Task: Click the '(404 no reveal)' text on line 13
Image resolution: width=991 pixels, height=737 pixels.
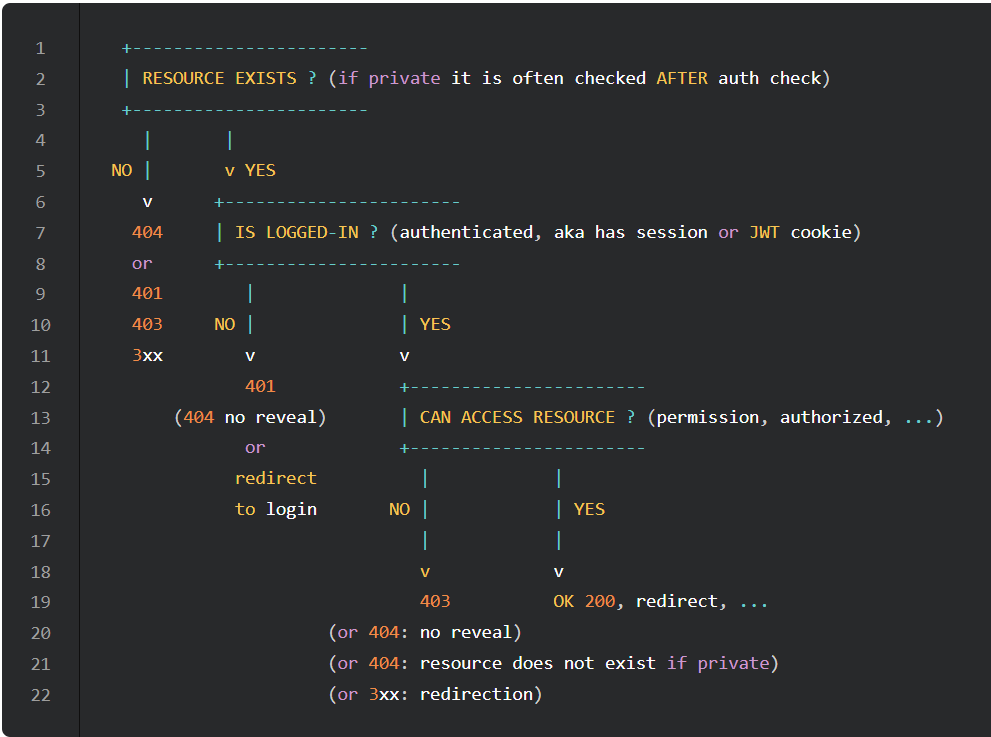Action: click(250, 417)
